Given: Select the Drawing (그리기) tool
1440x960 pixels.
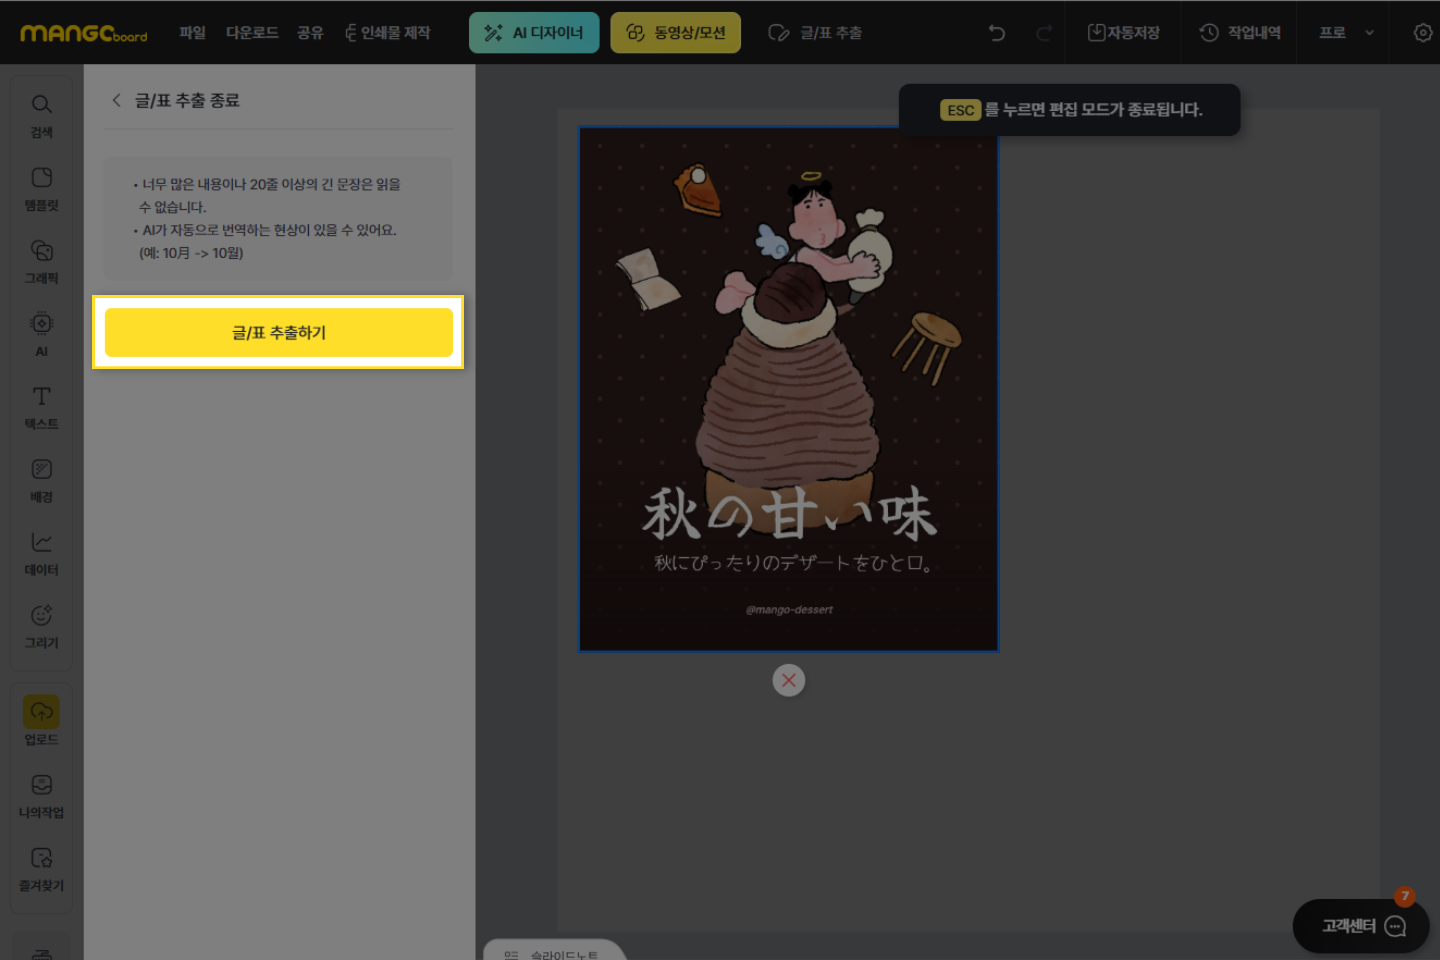Looking at the screenshot, I should tap(41, 625).
